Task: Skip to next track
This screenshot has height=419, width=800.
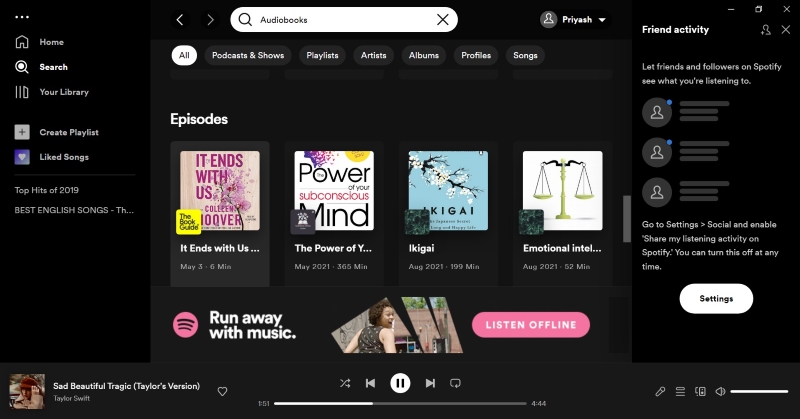Action: tap(430, 383)
